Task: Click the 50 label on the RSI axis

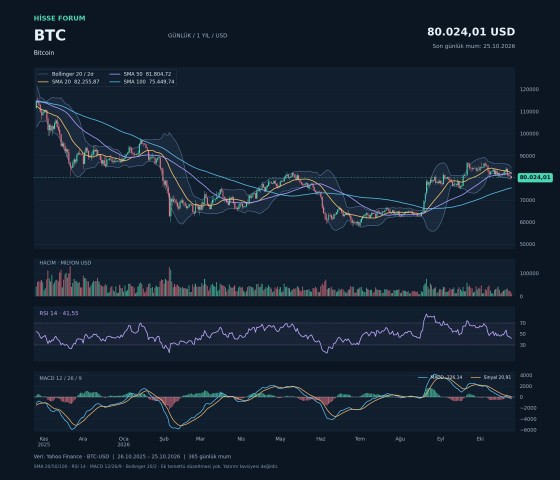Action: click(x=523, y=334)
